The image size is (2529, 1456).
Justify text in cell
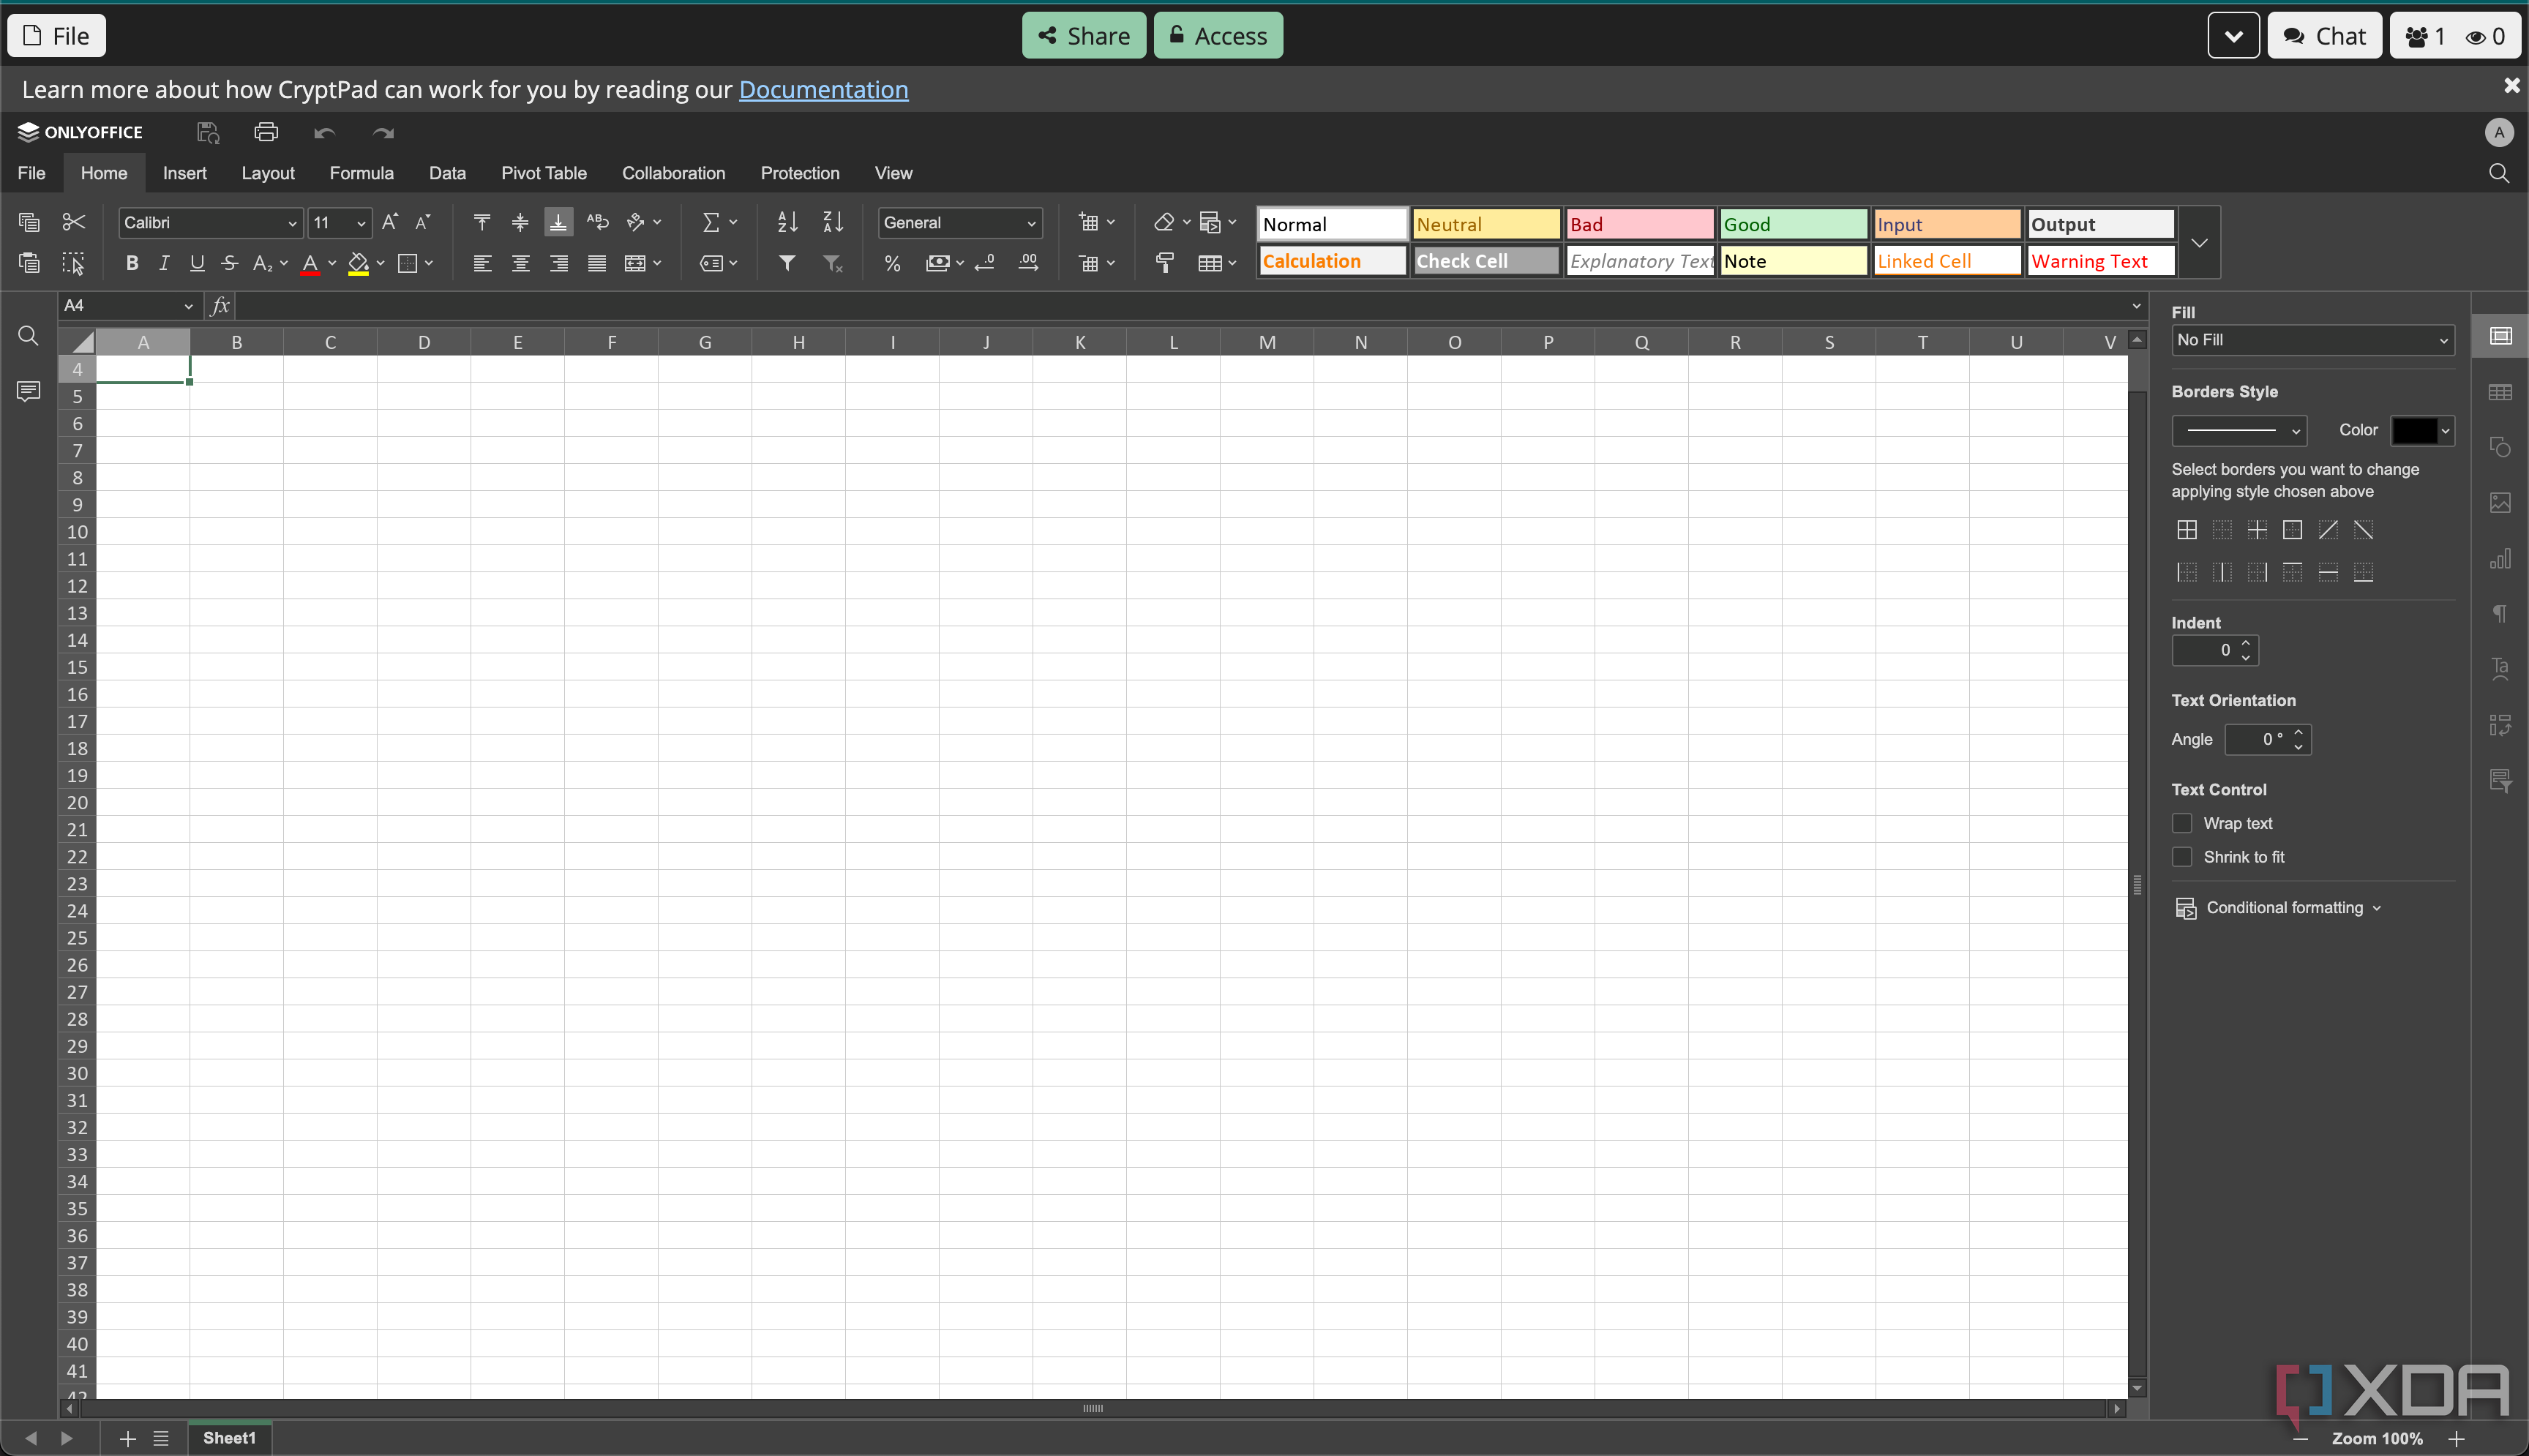(597, 263)
